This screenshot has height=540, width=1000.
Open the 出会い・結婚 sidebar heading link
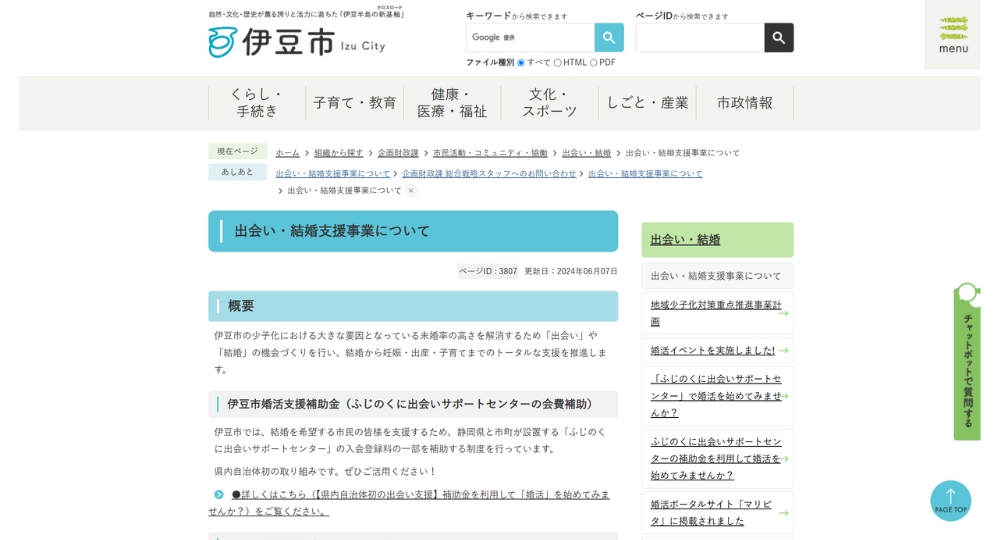tap(685, 240)
